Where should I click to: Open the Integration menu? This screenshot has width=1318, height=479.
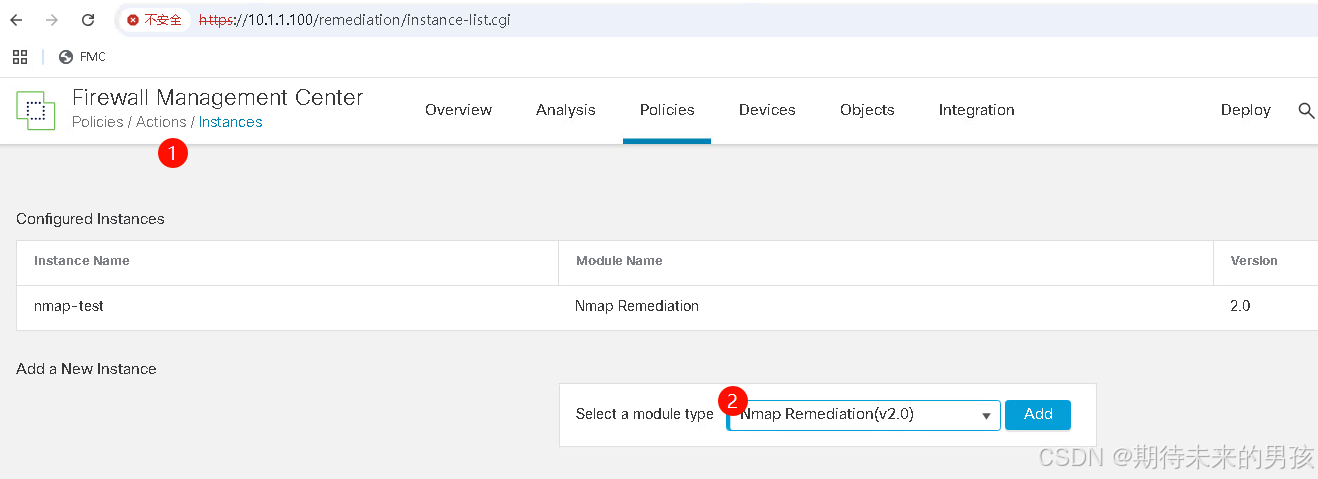[977, 110]
